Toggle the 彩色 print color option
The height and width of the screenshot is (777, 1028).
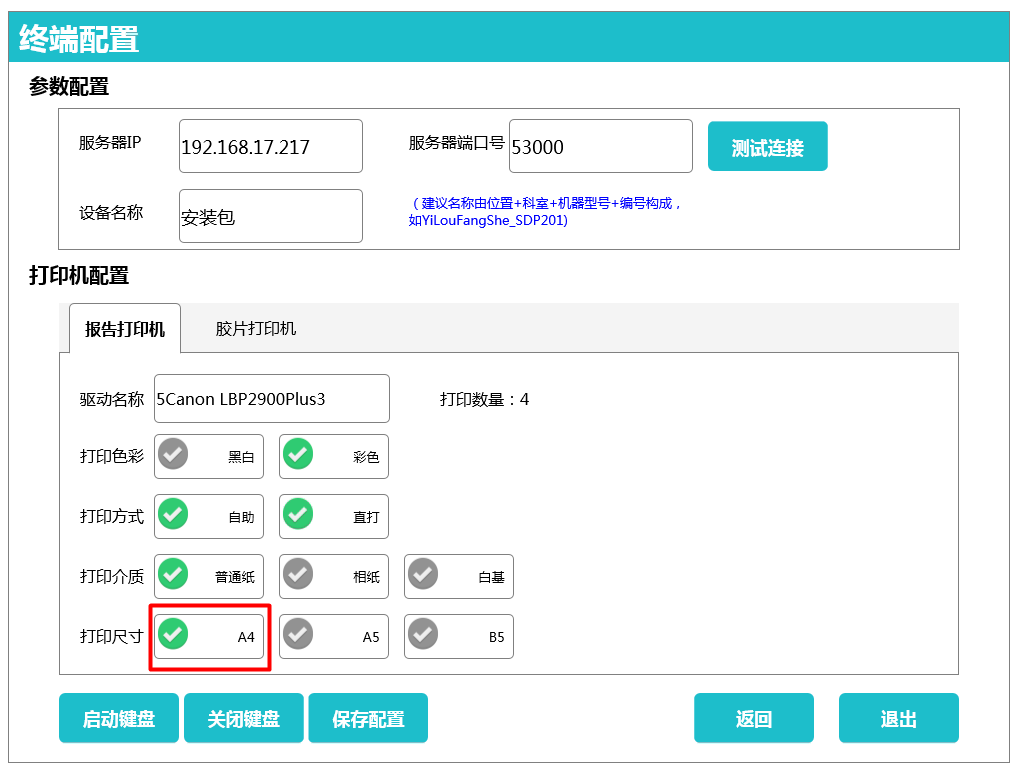point(334,457)
